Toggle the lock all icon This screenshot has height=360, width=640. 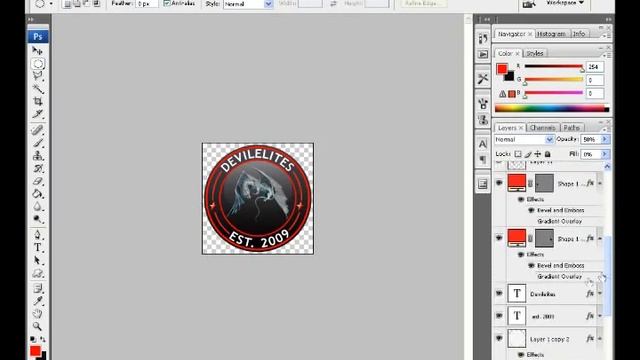tap(548, 154)
